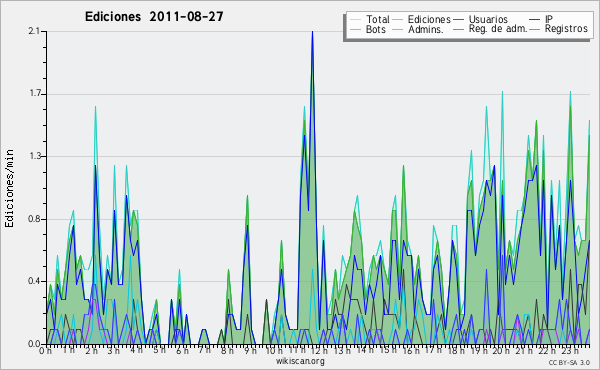Viewport: 600px width, 370px height.
Task: Click the Total legend color line
Action: click(355, 20)
